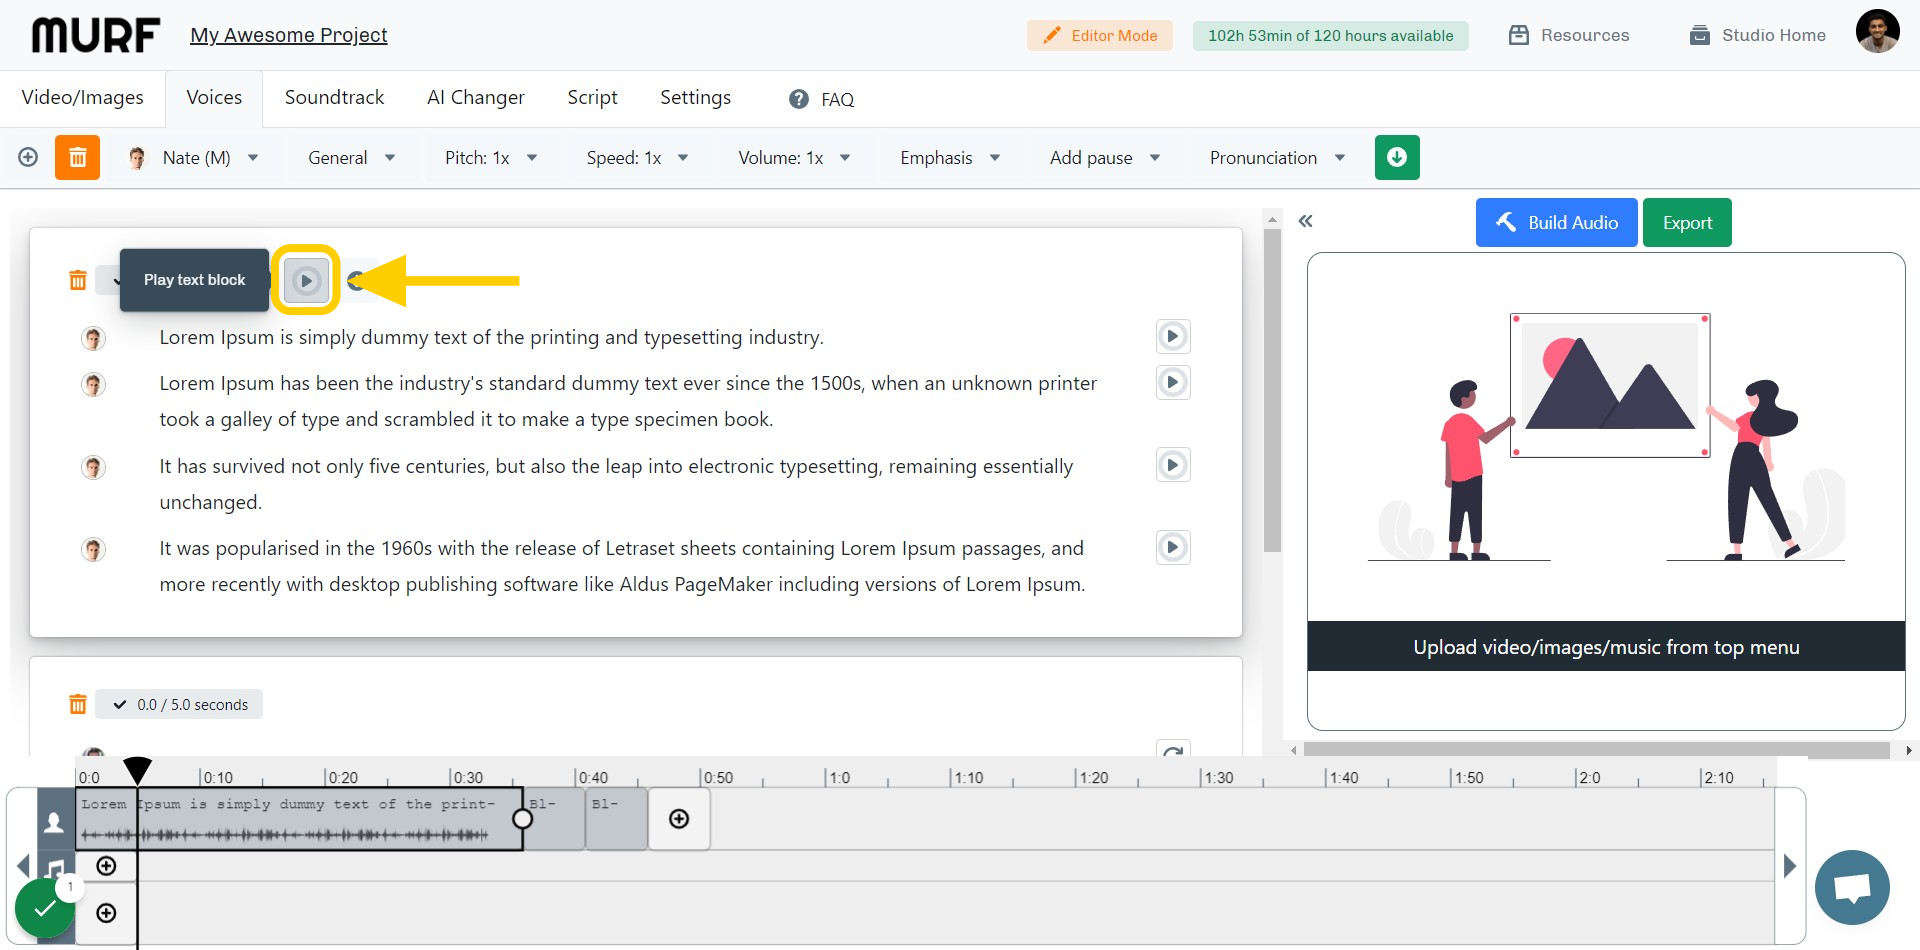Click the green checkmark status badge
The image size is (1920, 950).
(x=44, y=909)
